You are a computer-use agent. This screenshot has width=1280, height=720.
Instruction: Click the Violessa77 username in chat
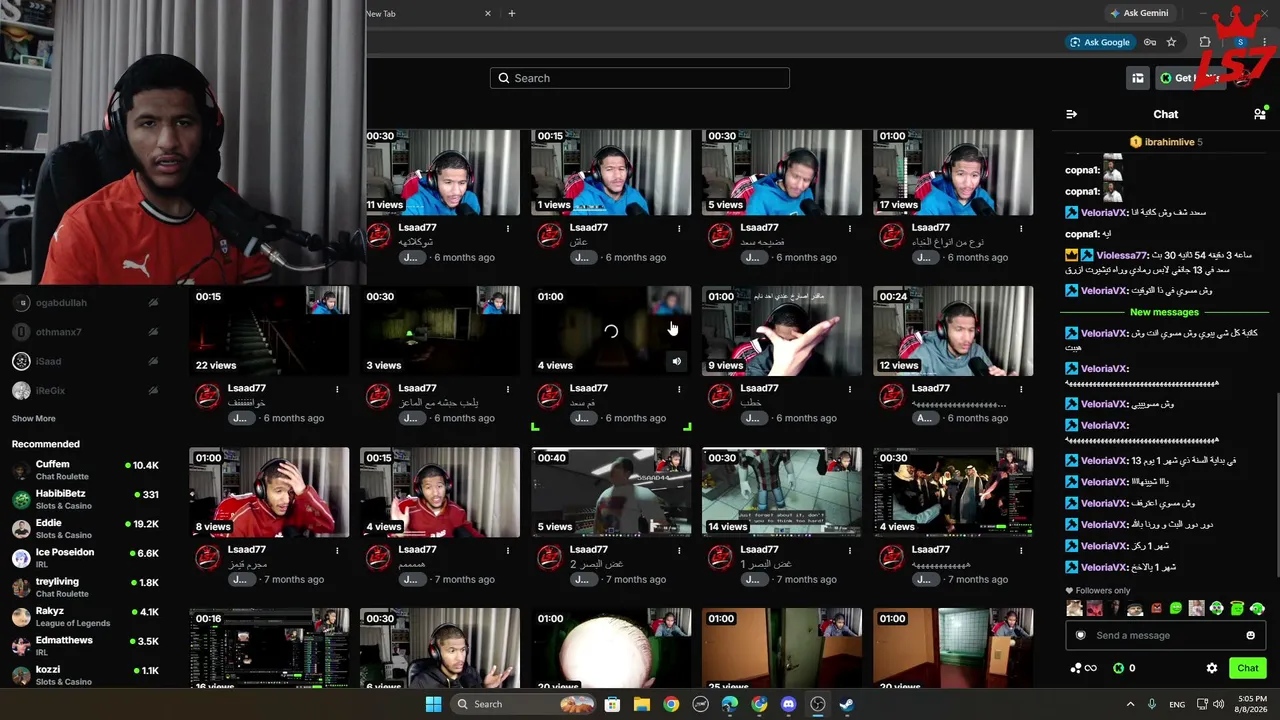click(x=1121, y=255)
